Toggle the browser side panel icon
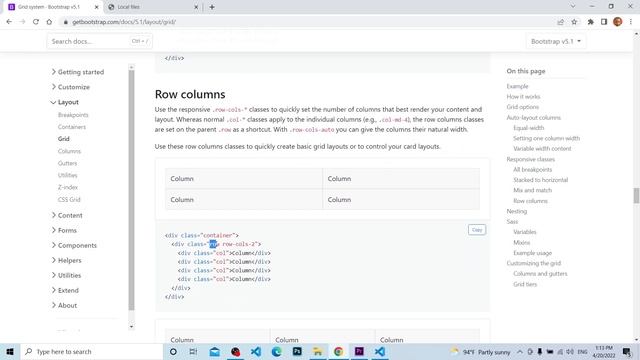 [x=604, y=22]
